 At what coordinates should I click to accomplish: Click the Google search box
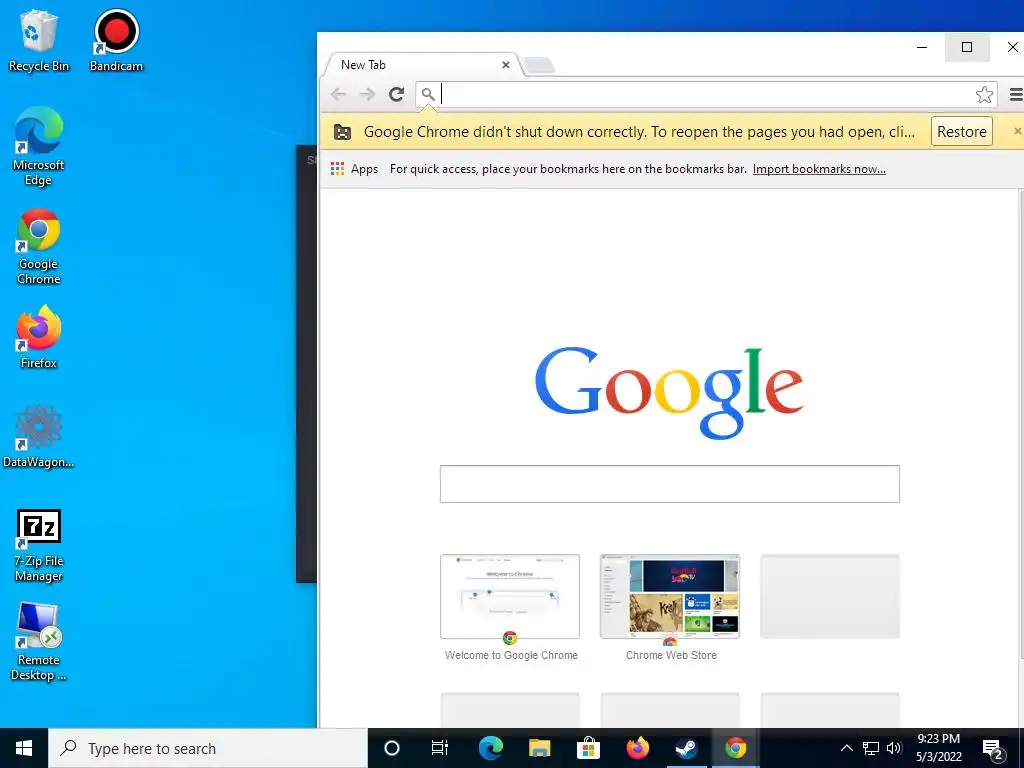669,484
